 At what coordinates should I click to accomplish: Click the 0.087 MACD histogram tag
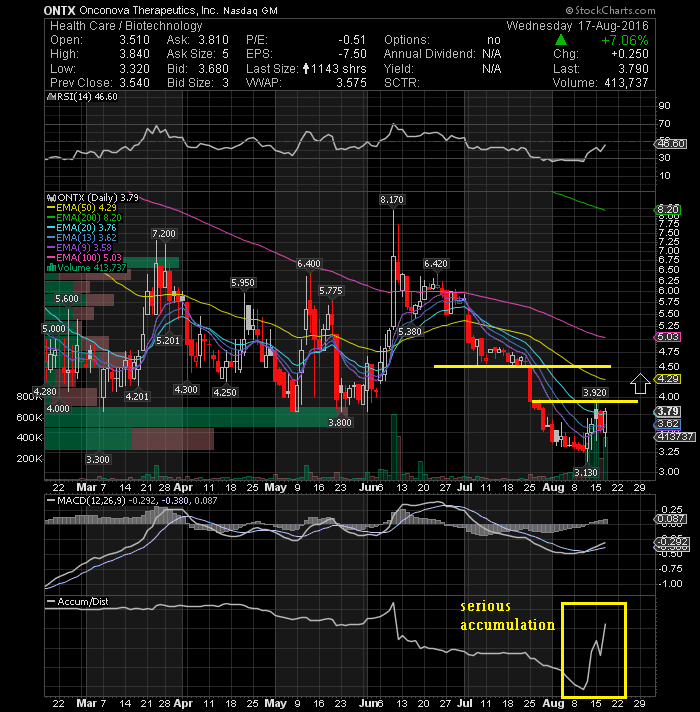point(670,519)
